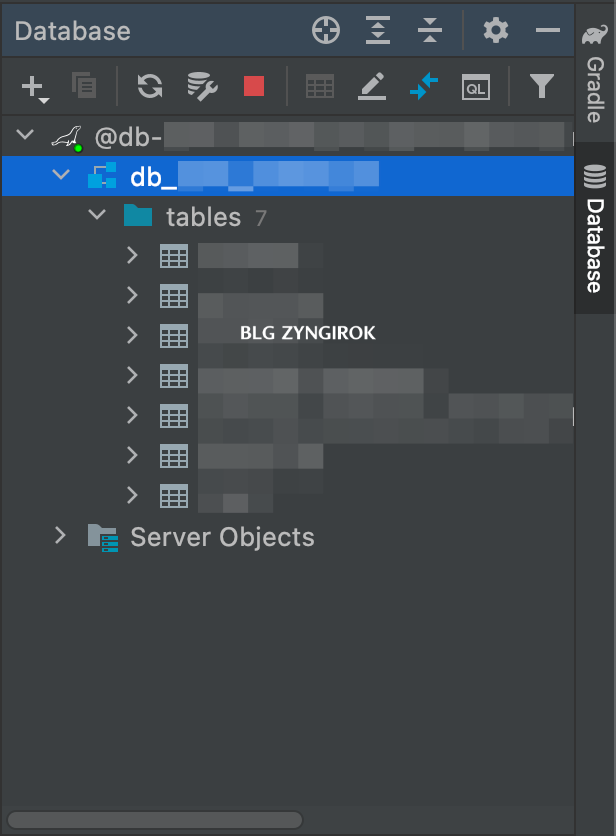This screenshot has width=616, height=836.
Task: Force refresh the database schema
Action: [x=200, y=86]
